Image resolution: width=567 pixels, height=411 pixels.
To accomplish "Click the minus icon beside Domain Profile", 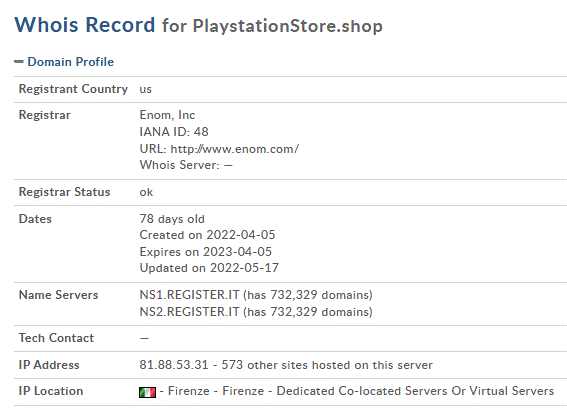I will coord(19,62).
